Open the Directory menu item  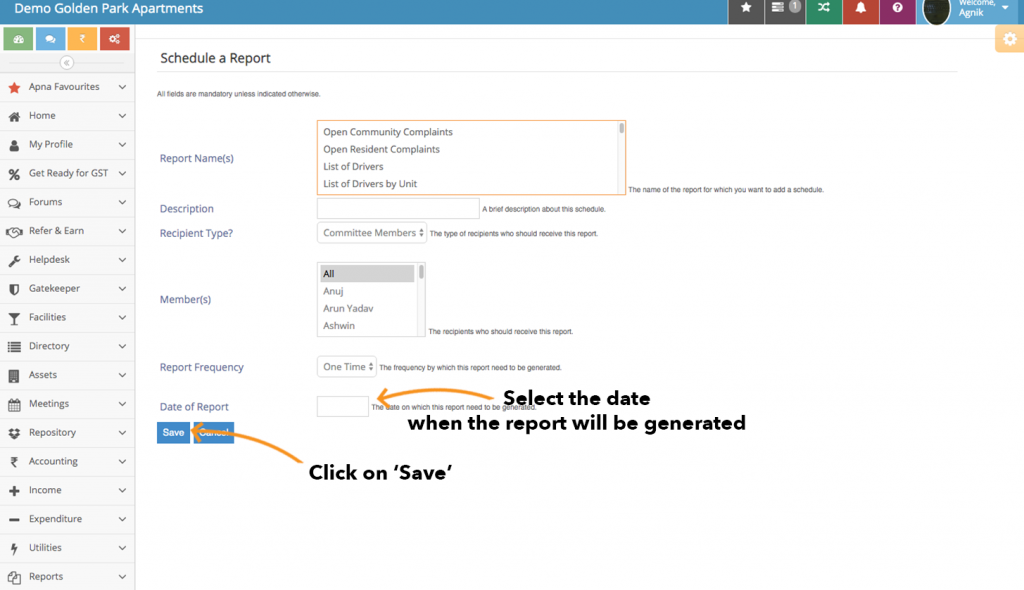tap(67, 346)
